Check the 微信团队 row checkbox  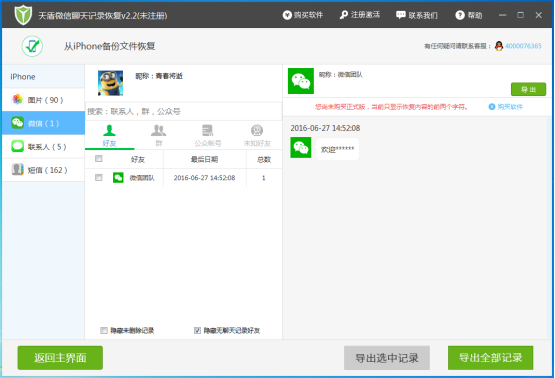point(99,177)
